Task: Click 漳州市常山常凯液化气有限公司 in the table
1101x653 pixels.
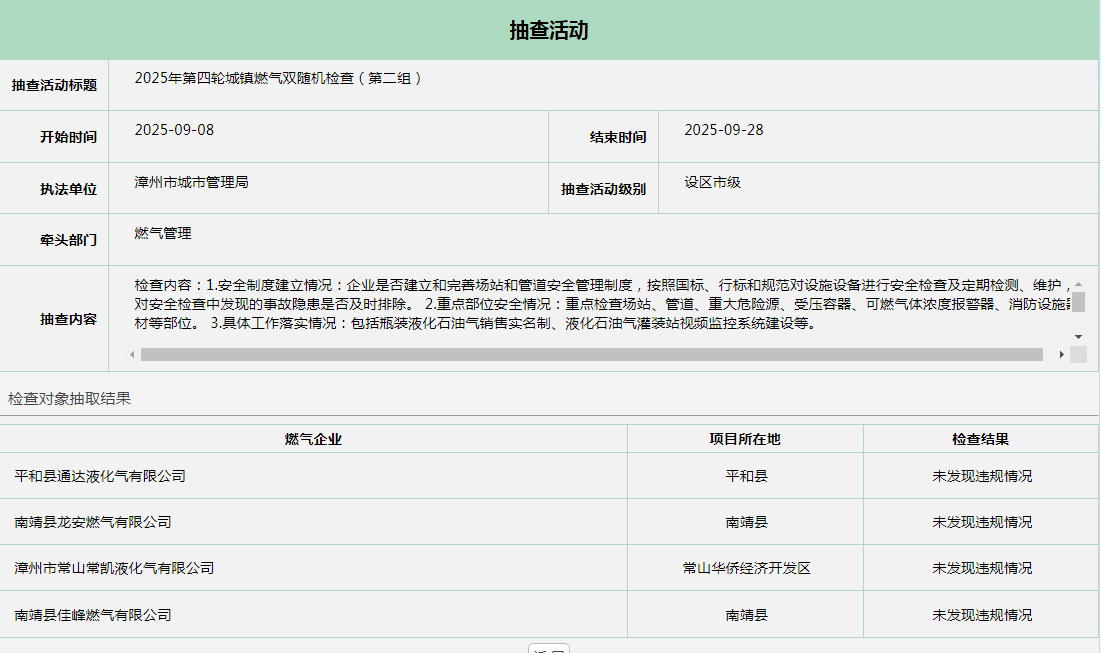Action: click(x=115, y=568)
